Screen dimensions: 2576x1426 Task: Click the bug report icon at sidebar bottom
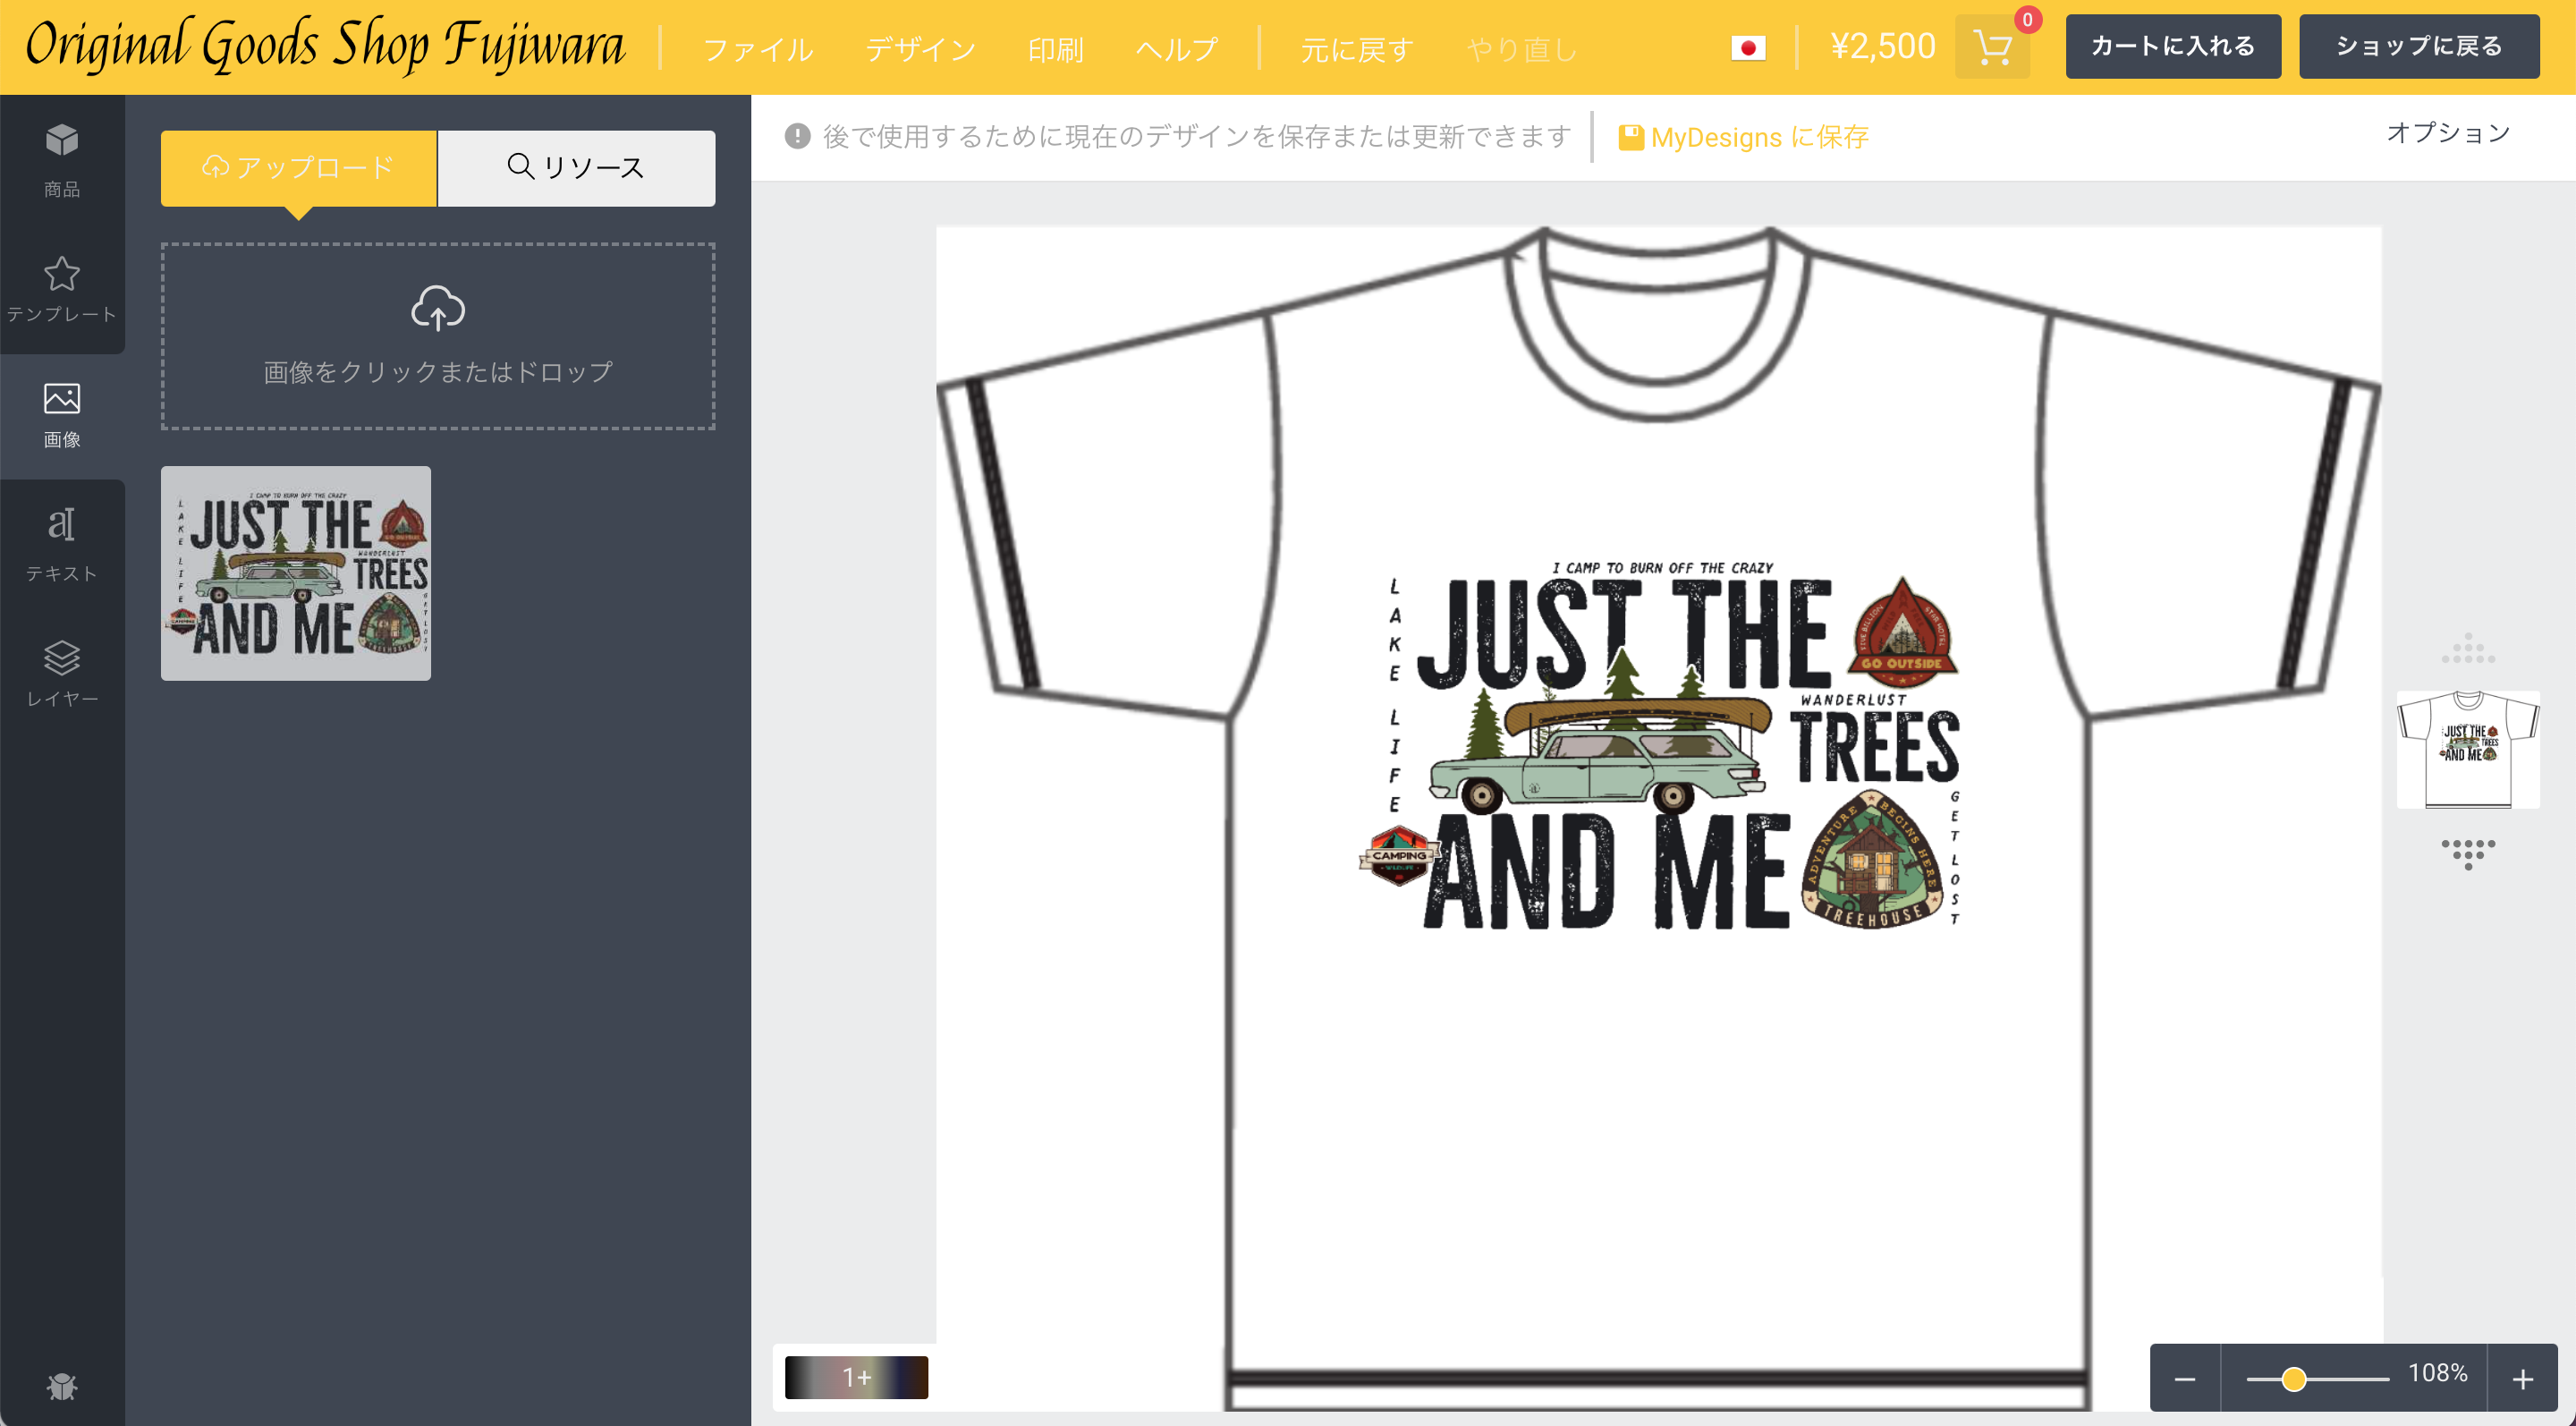(x=62, y=1386)
